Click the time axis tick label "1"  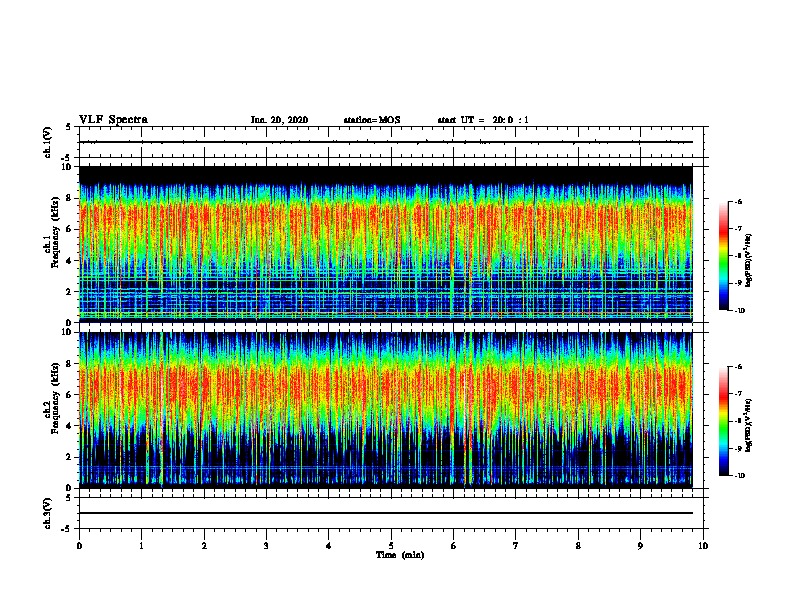141,546
